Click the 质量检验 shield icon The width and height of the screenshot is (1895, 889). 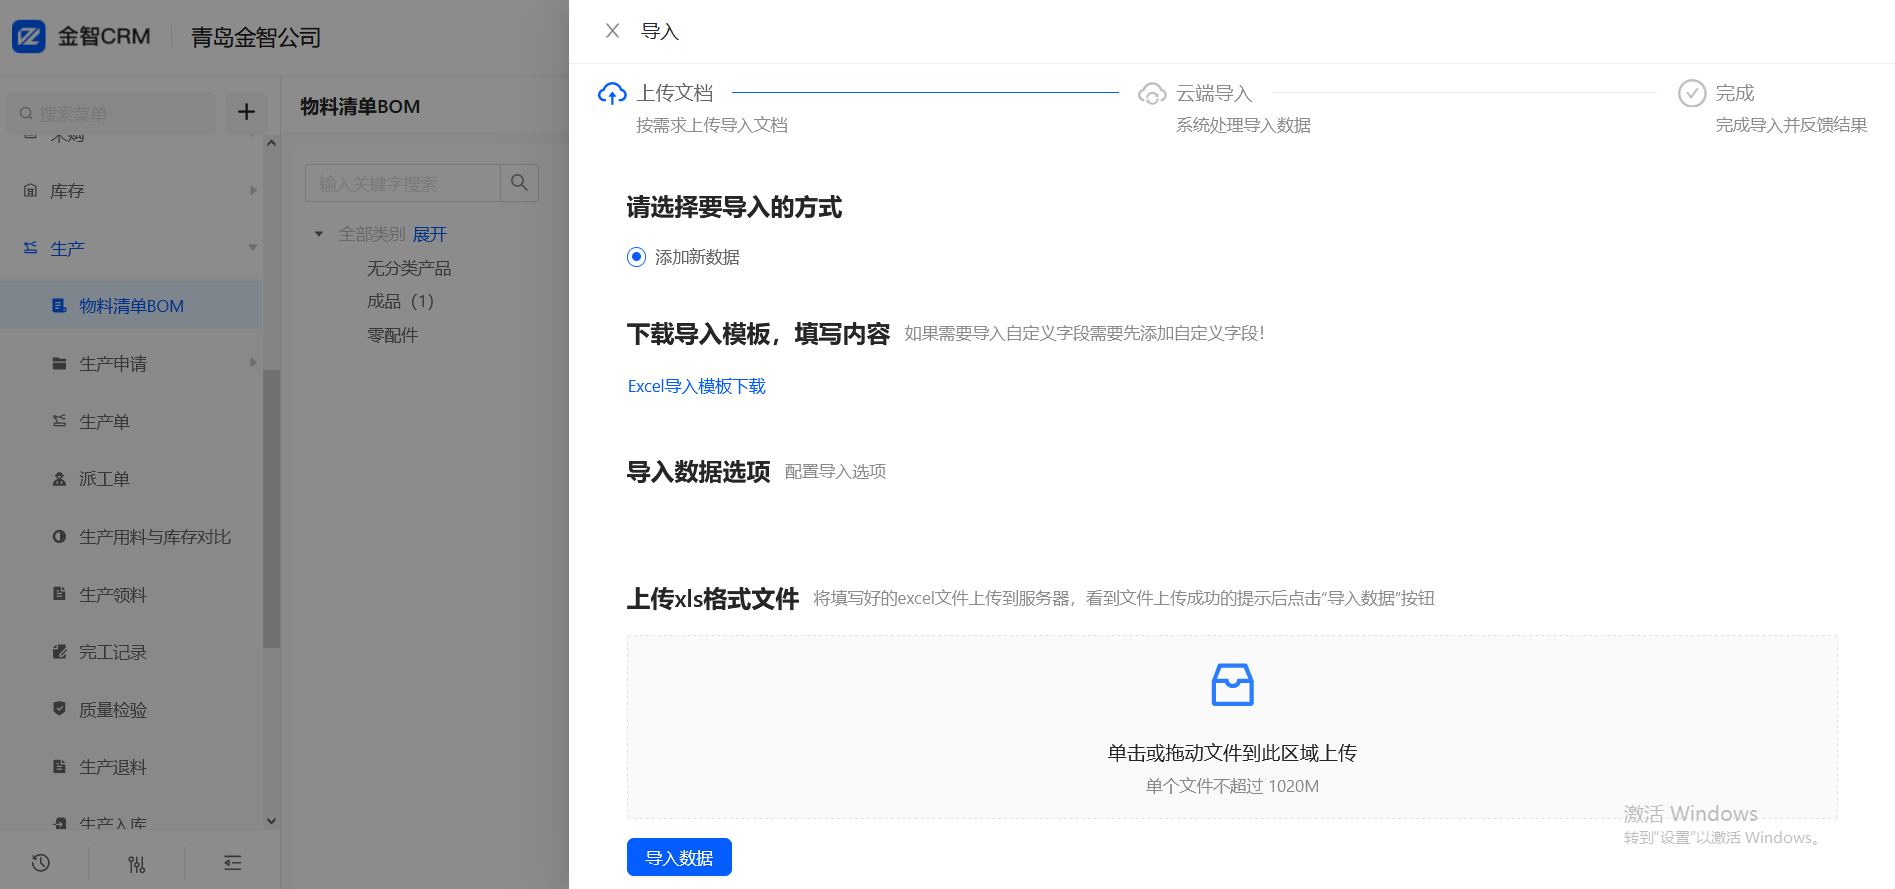click(59, 708)
